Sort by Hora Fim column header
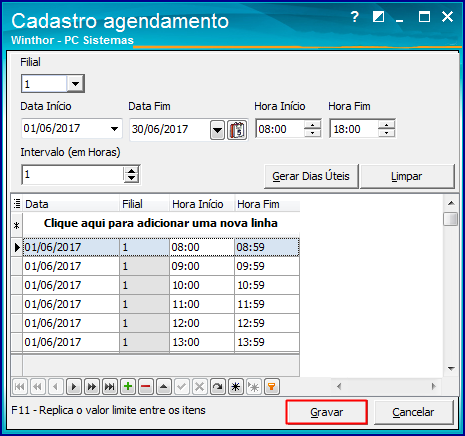The height and width of the screenshot is (436, 465). [267, 204]
